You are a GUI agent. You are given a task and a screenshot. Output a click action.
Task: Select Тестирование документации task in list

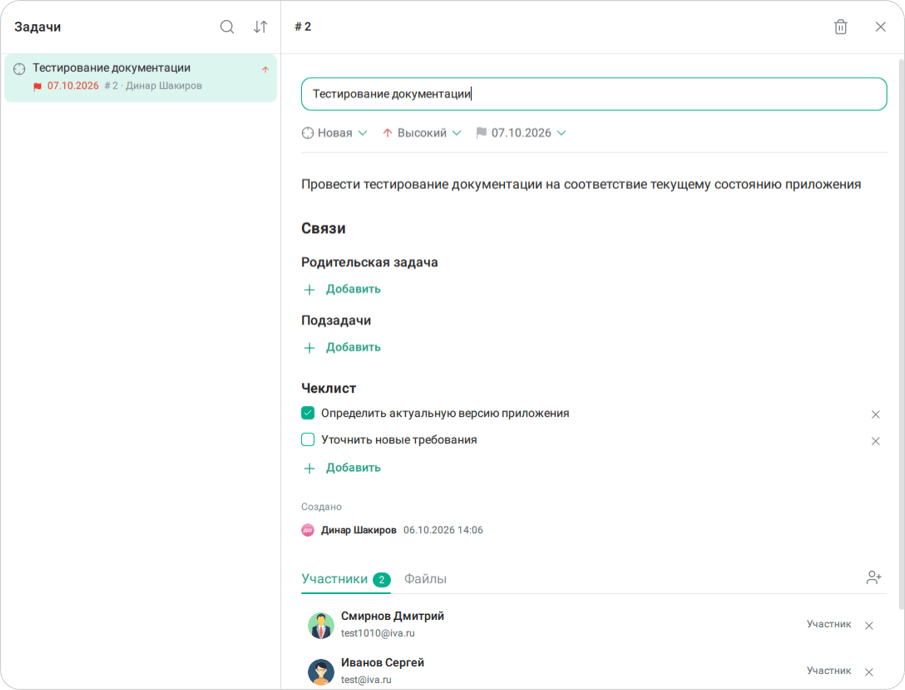click(x=140, y=77)
